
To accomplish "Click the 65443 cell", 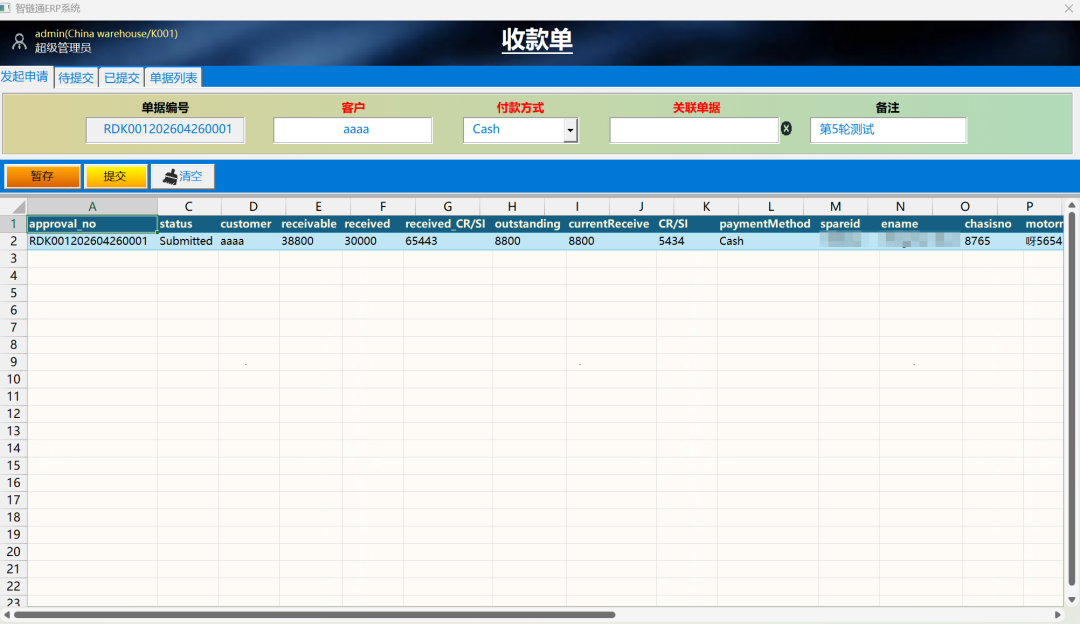I will coord(448,241).
